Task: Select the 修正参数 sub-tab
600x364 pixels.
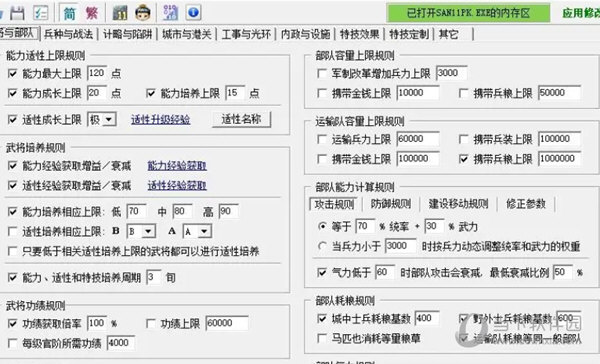Action: tap(526, 204)
